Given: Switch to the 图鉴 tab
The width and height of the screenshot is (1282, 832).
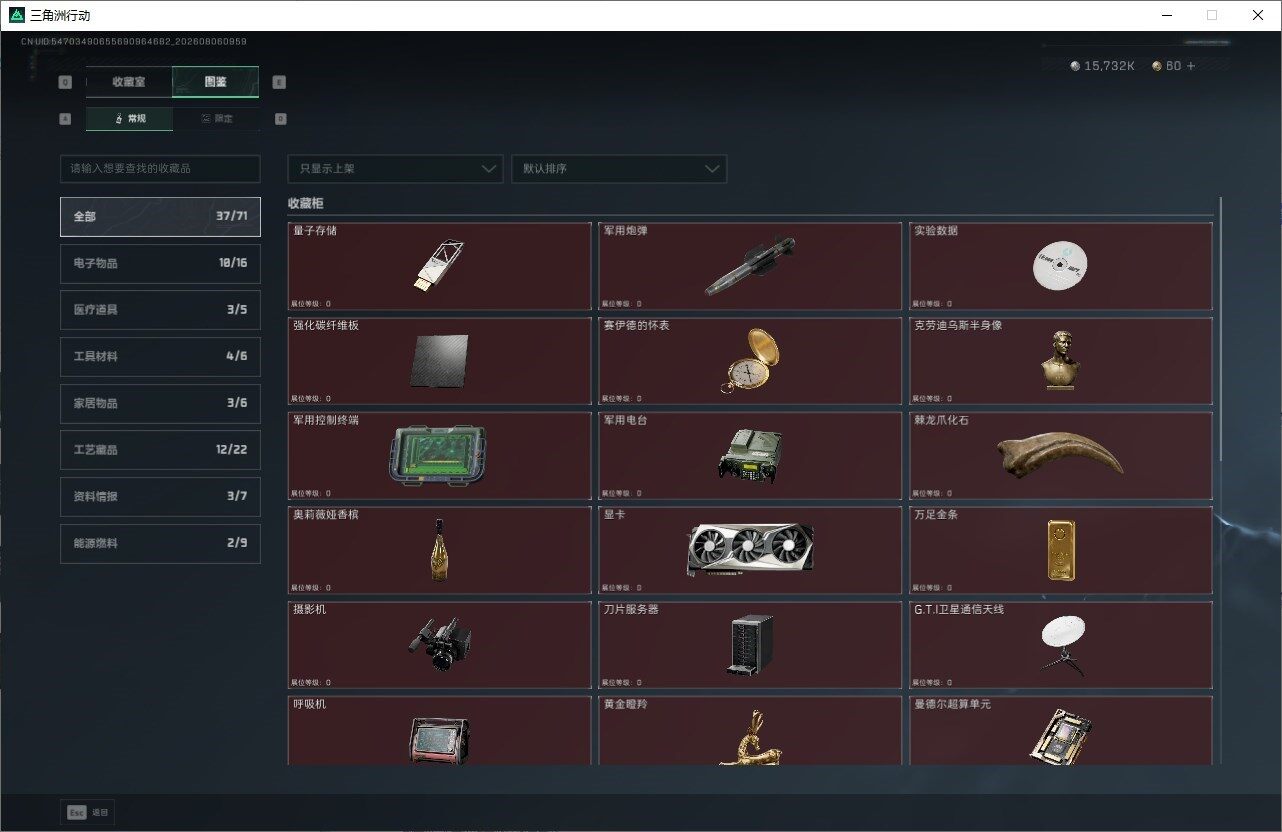Looking at the screenshot, I should point(216,82).
